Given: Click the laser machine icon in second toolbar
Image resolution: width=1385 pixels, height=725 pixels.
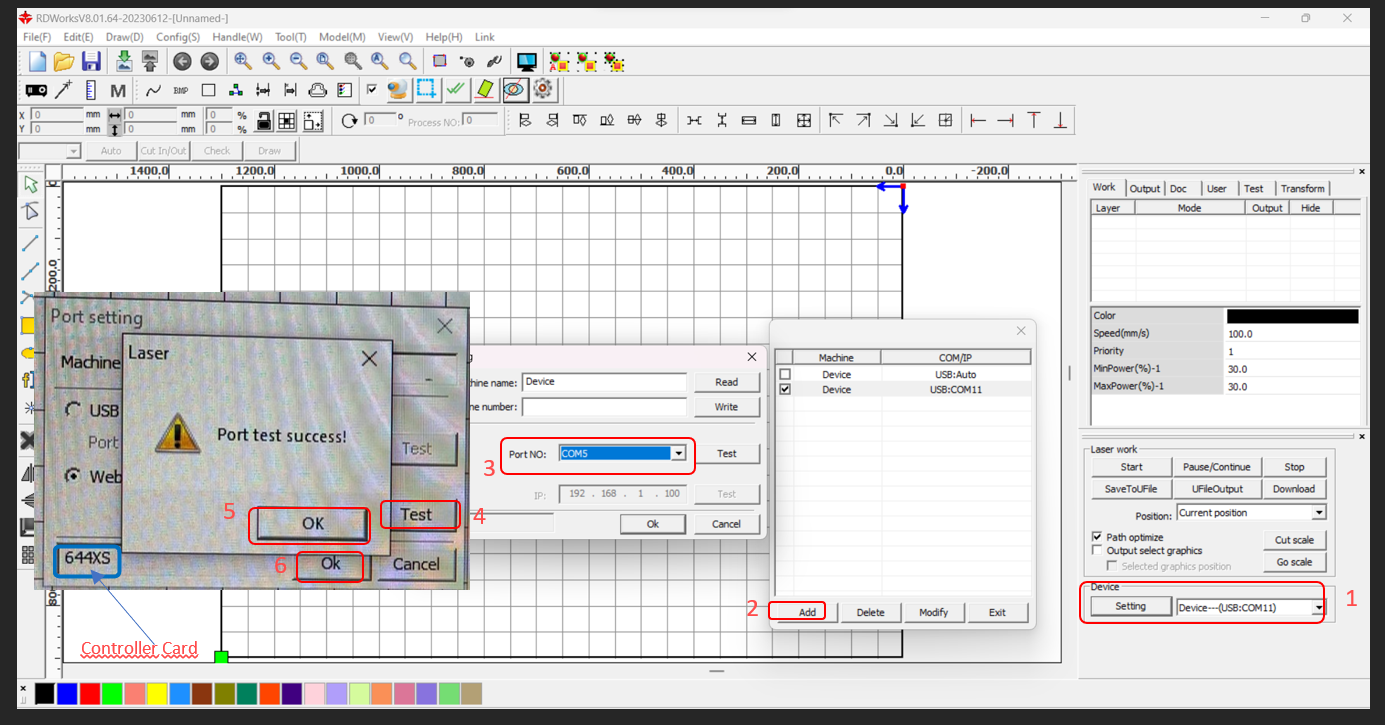Looking at the screenshot, I should pyautogui.click(x=35, y=90).
